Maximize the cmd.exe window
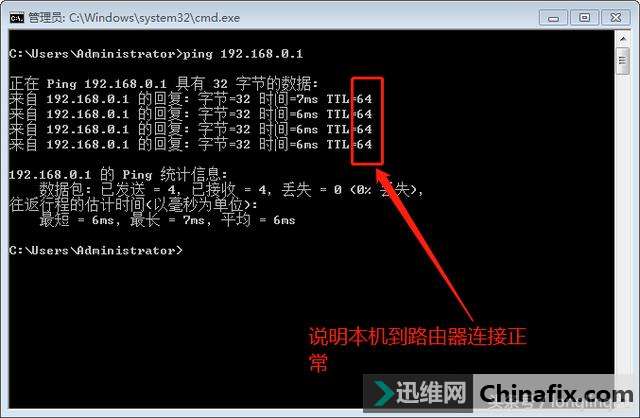The height and width of the screenshot is (418, 640). (584, 18)
